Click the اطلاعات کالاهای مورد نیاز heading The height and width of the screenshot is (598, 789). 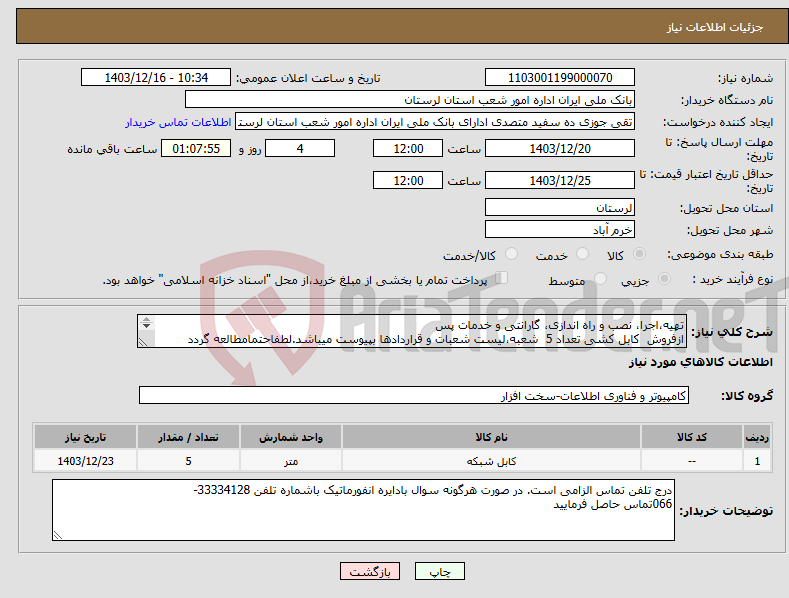[700, 362]
